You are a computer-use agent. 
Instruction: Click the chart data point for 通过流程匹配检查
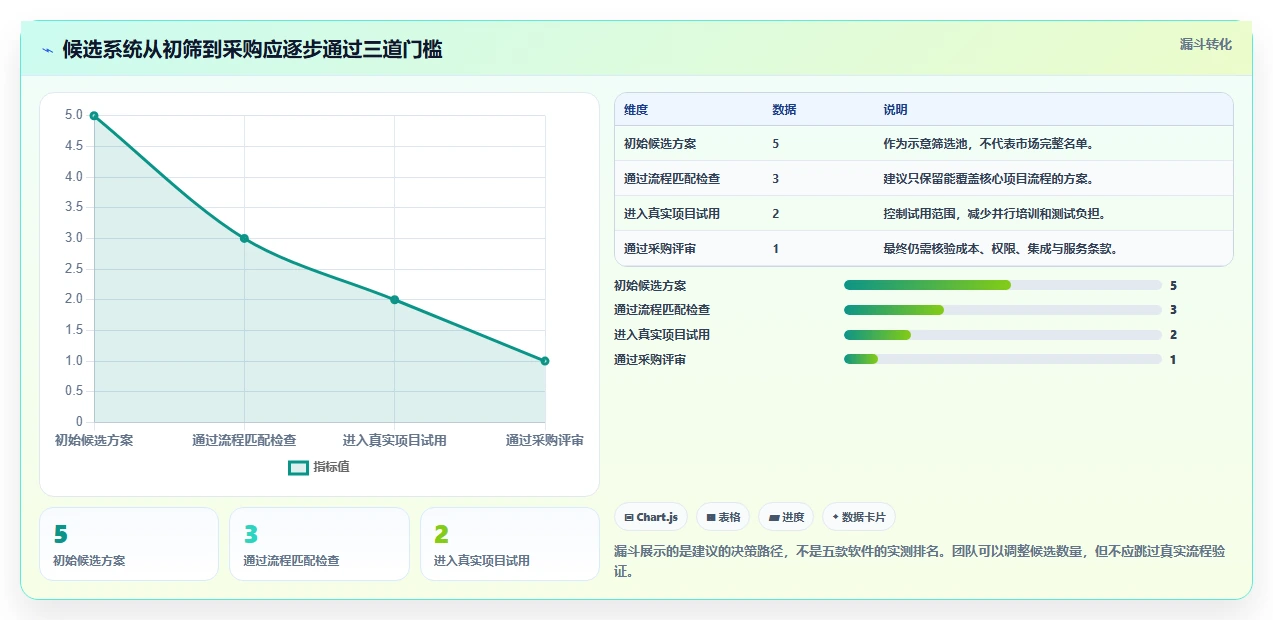click(244, 238)
